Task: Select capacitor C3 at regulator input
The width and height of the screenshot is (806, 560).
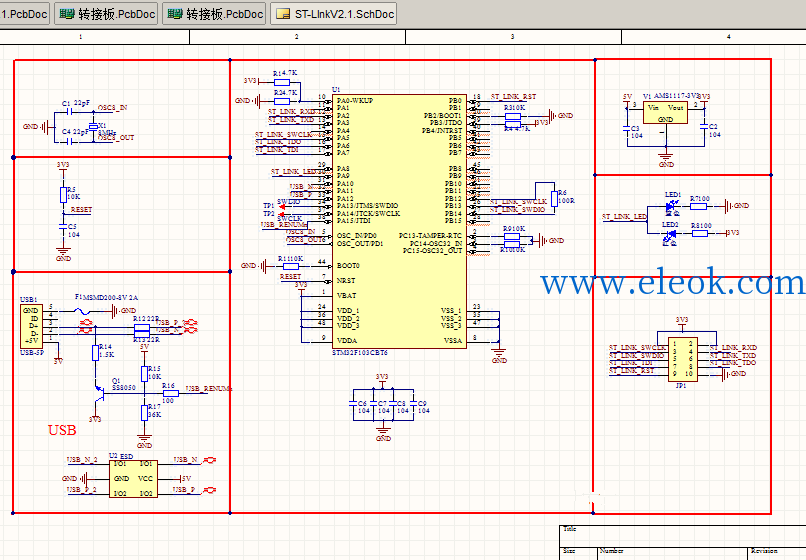Action: click(x=627, y=129)
